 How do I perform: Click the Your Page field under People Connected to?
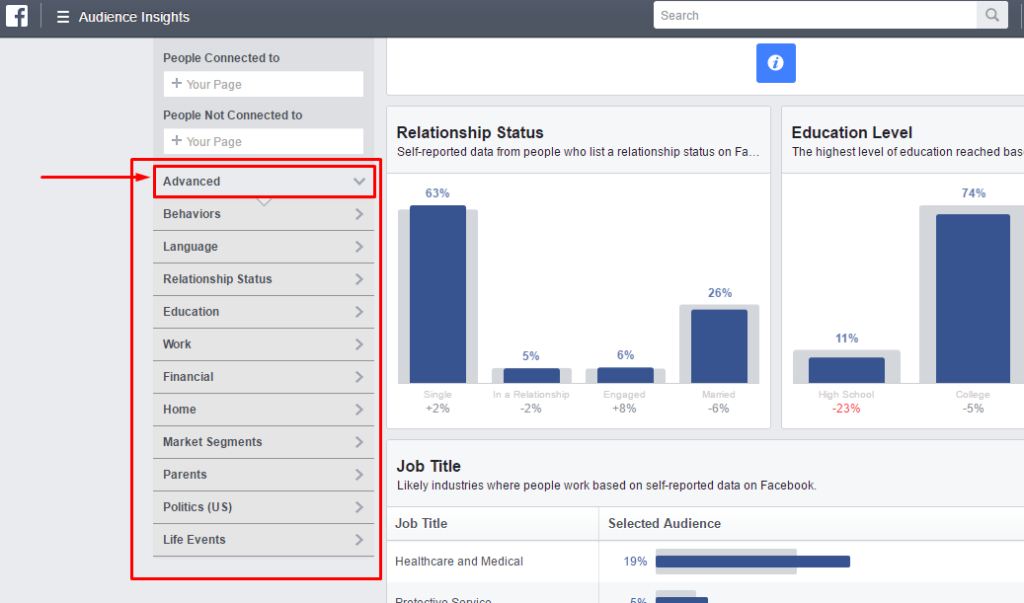(x=263, y=84)
